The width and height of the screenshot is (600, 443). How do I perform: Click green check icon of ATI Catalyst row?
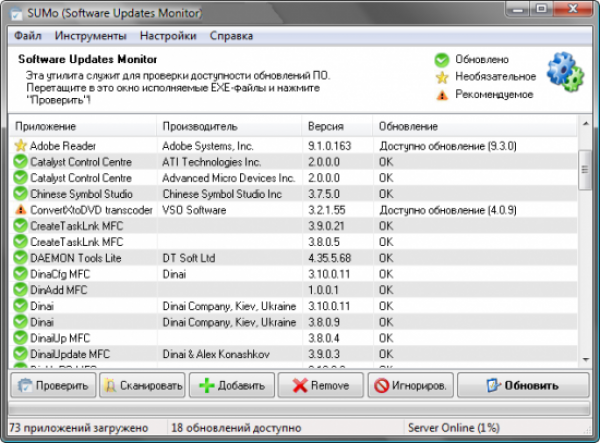click(x=20, y=161)
